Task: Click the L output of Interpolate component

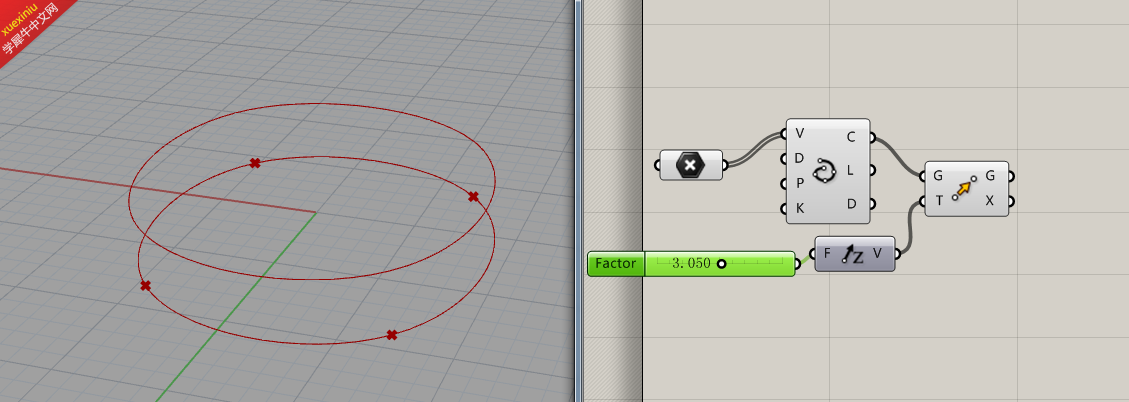Action: [850, 170]
